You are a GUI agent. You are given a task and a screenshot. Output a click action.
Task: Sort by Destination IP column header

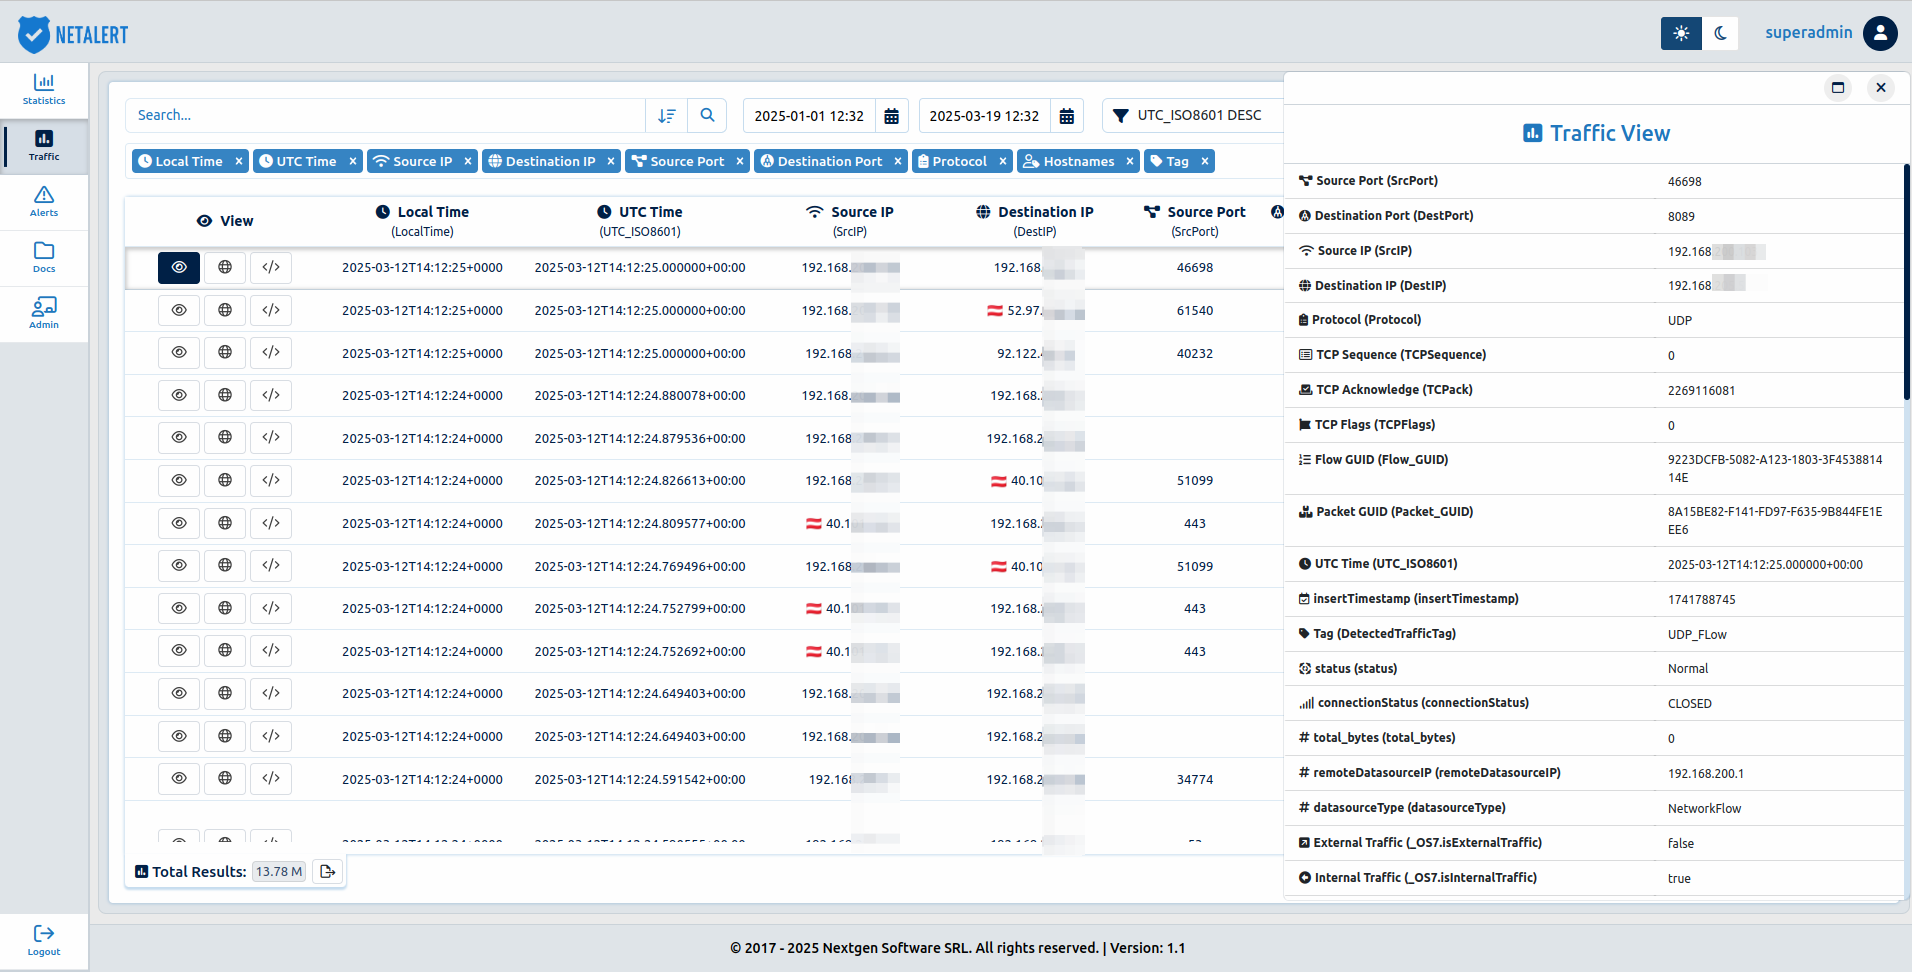1035,221
